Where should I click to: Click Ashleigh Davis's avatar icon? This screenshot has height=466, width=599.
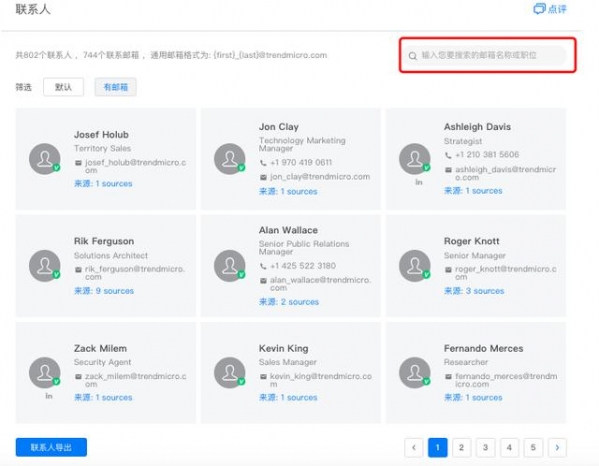pyautogui.click(x=415, y=159)
